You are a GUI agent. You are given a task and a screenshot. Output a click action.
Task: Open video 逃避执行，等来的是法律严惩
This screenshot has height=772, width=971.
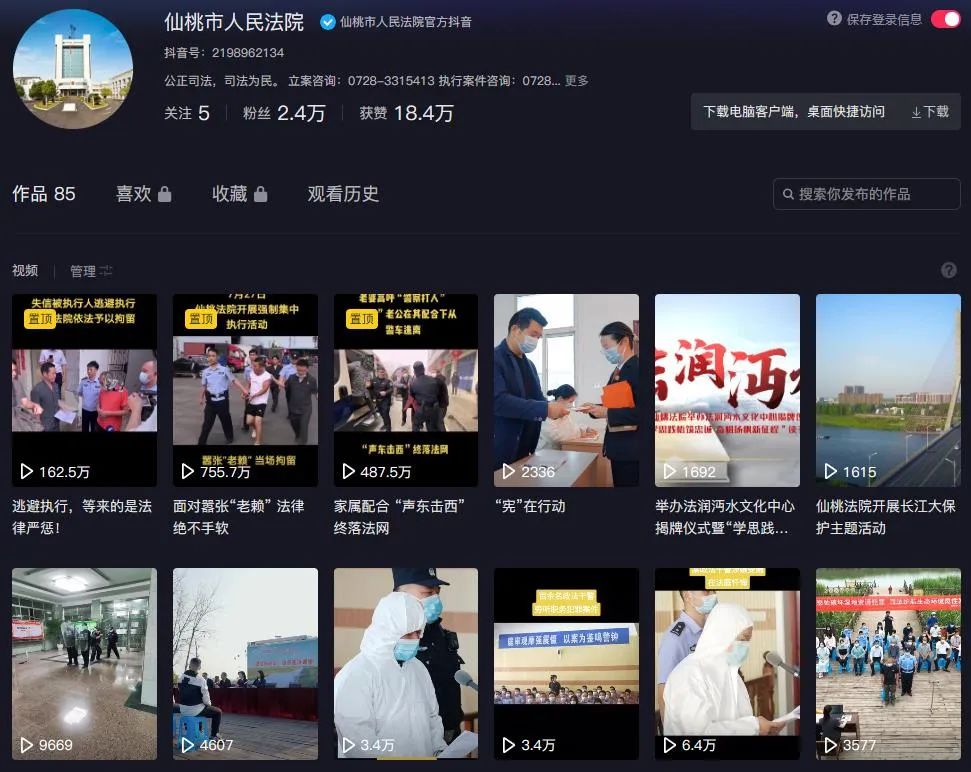(x=84, y=390)
